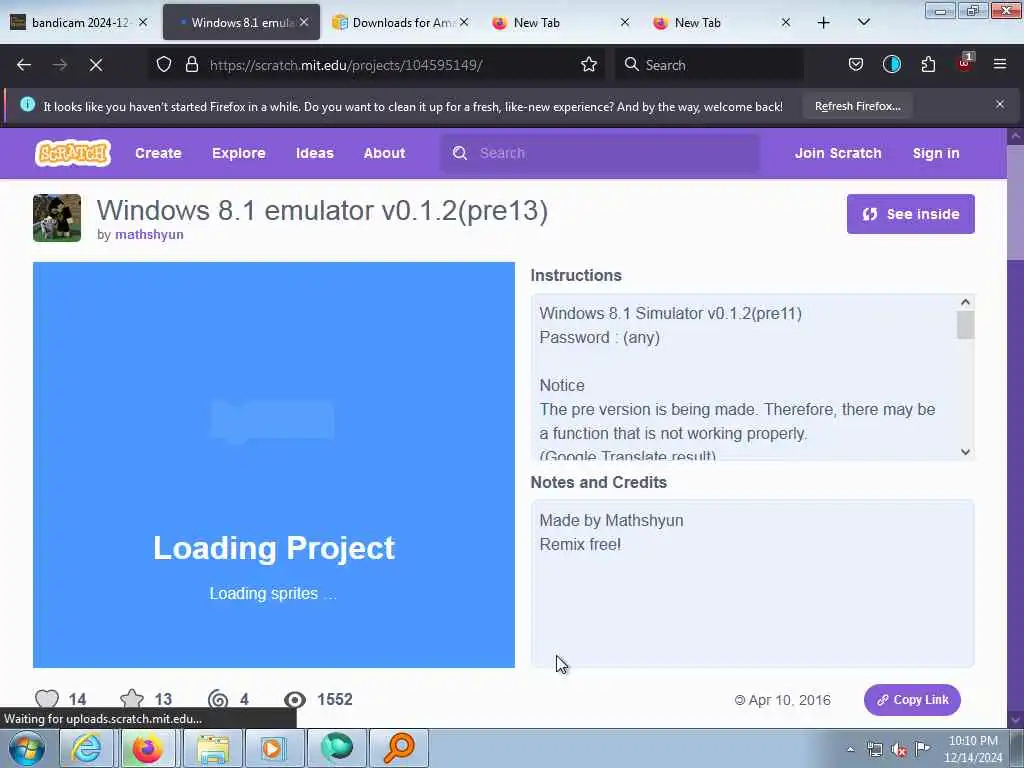Go back with the browser back arrow
The width and height of the screenshot is (1024, 768).
coord(24,65)
